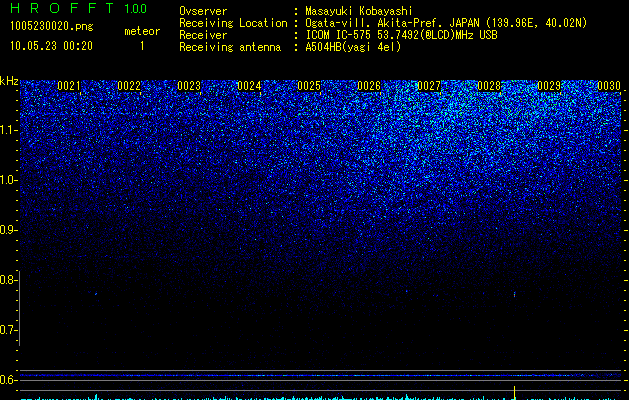Click time marker 0030
Viewport: 629px width, 400px height.
pos(609,86)
